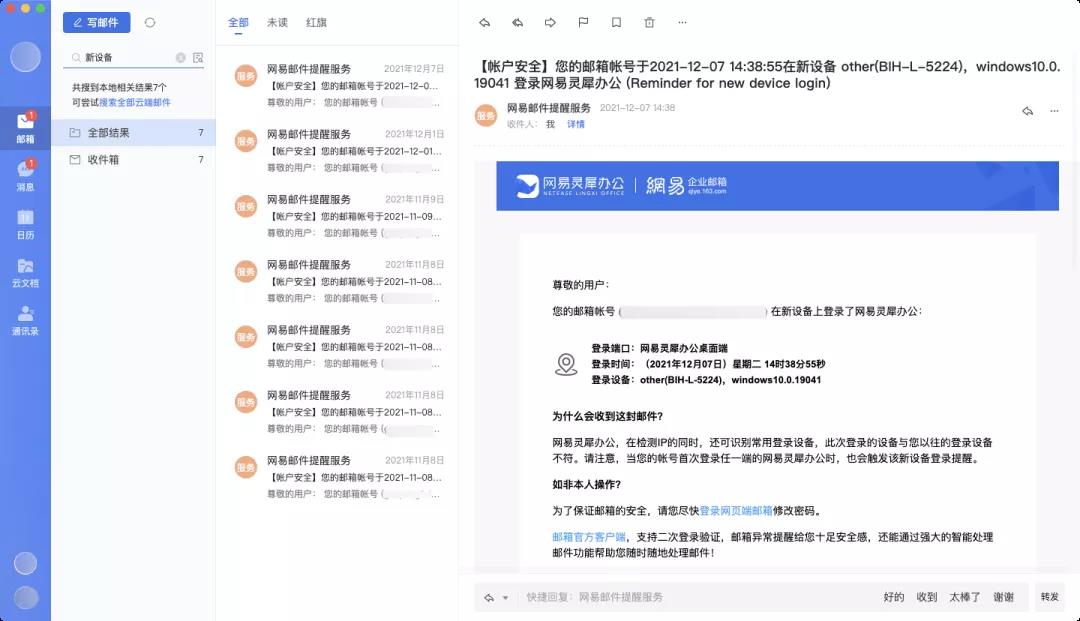Open the 日历 calendar in the sidebar
Image resolution: width=1080 pixels, height=621 pixels.
tap(25, 224)
